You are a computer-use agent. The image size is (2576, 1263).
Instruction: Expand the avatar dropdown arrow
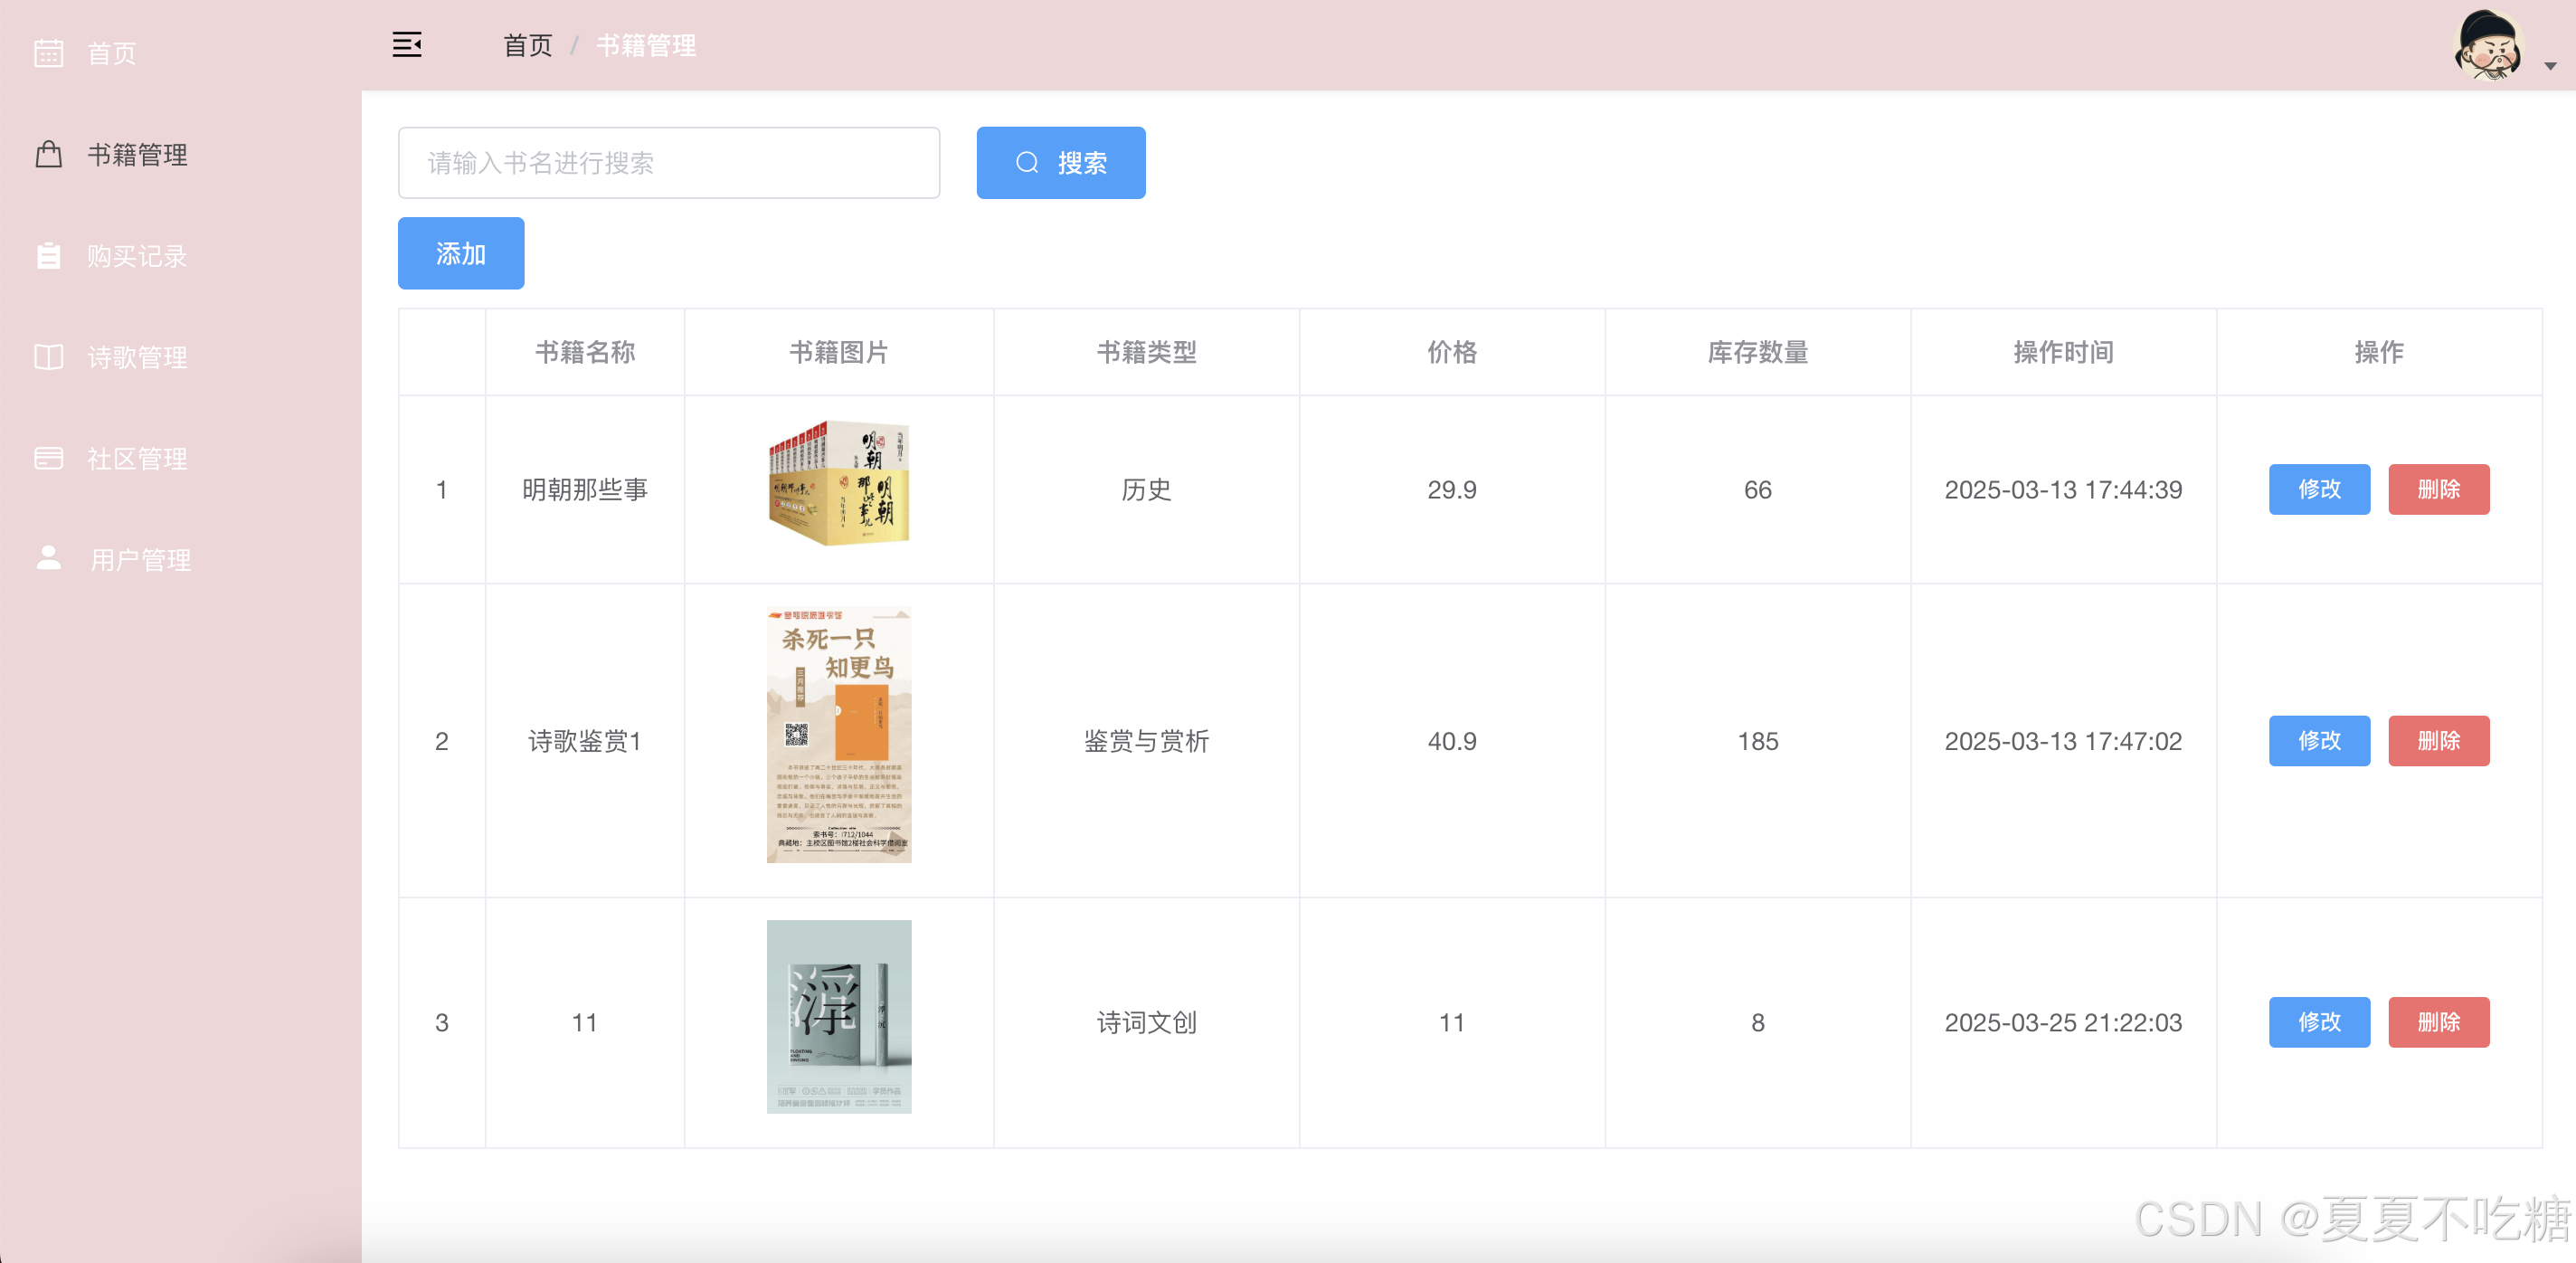[2550, 66]
